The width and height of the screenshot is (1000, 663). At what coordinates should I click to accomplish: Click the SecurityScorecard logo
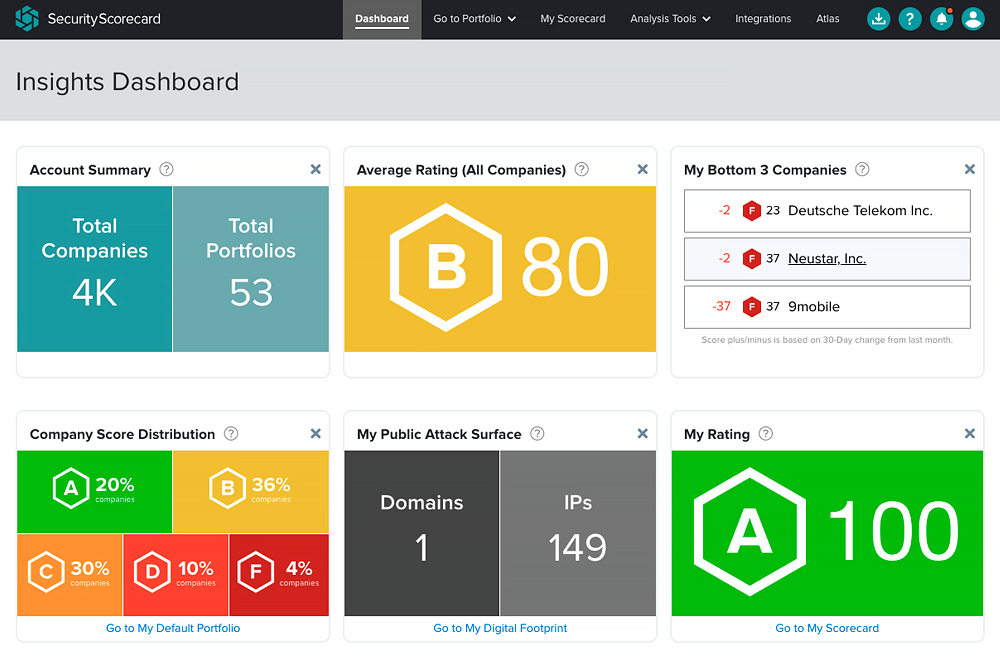click(x=88, y=18)
